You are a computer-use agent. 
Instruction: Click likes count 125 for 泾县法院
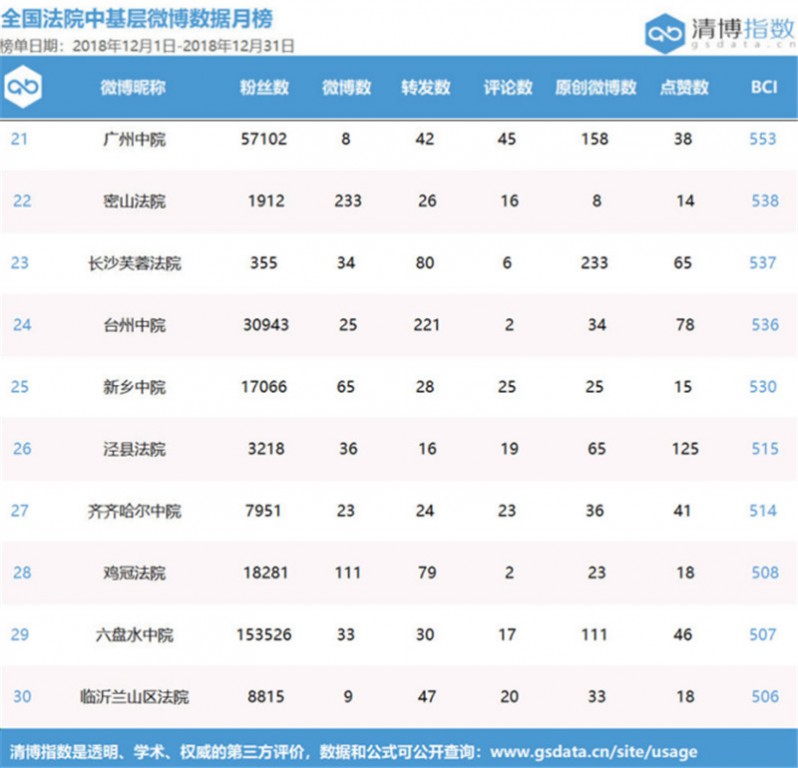pyautogui.click(x=685, y=449)
